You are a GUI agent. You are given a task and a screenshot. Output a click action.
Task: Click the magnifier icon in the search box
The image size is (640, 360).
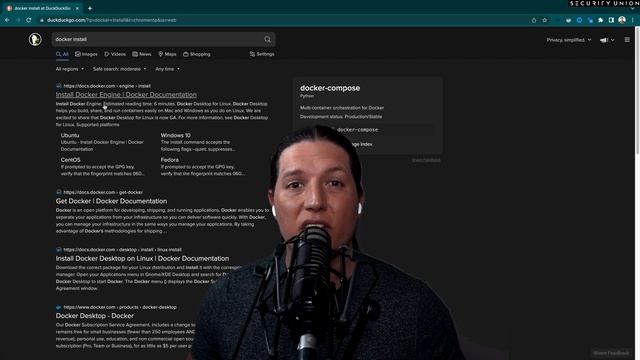(x=267, y=39)
